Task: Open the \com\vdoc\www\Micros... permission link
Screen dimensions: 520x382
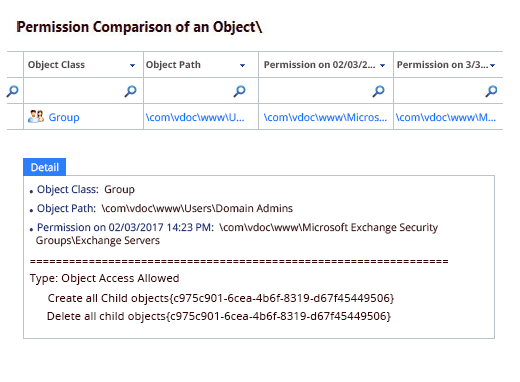Action: point(325,117)
